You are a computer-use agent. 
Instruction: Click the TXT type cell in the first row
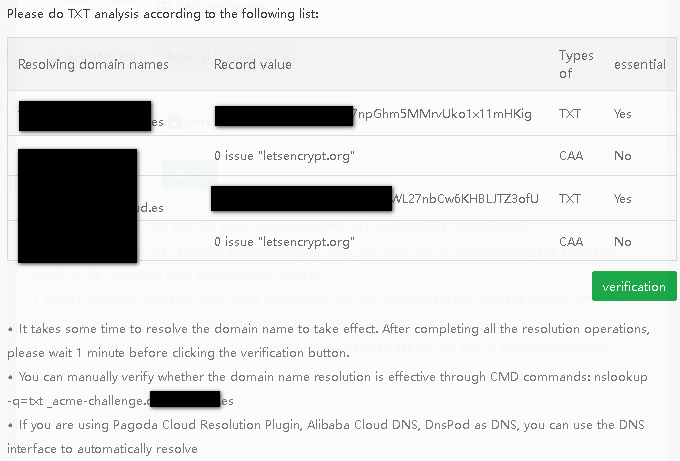(x=570, y=114)
